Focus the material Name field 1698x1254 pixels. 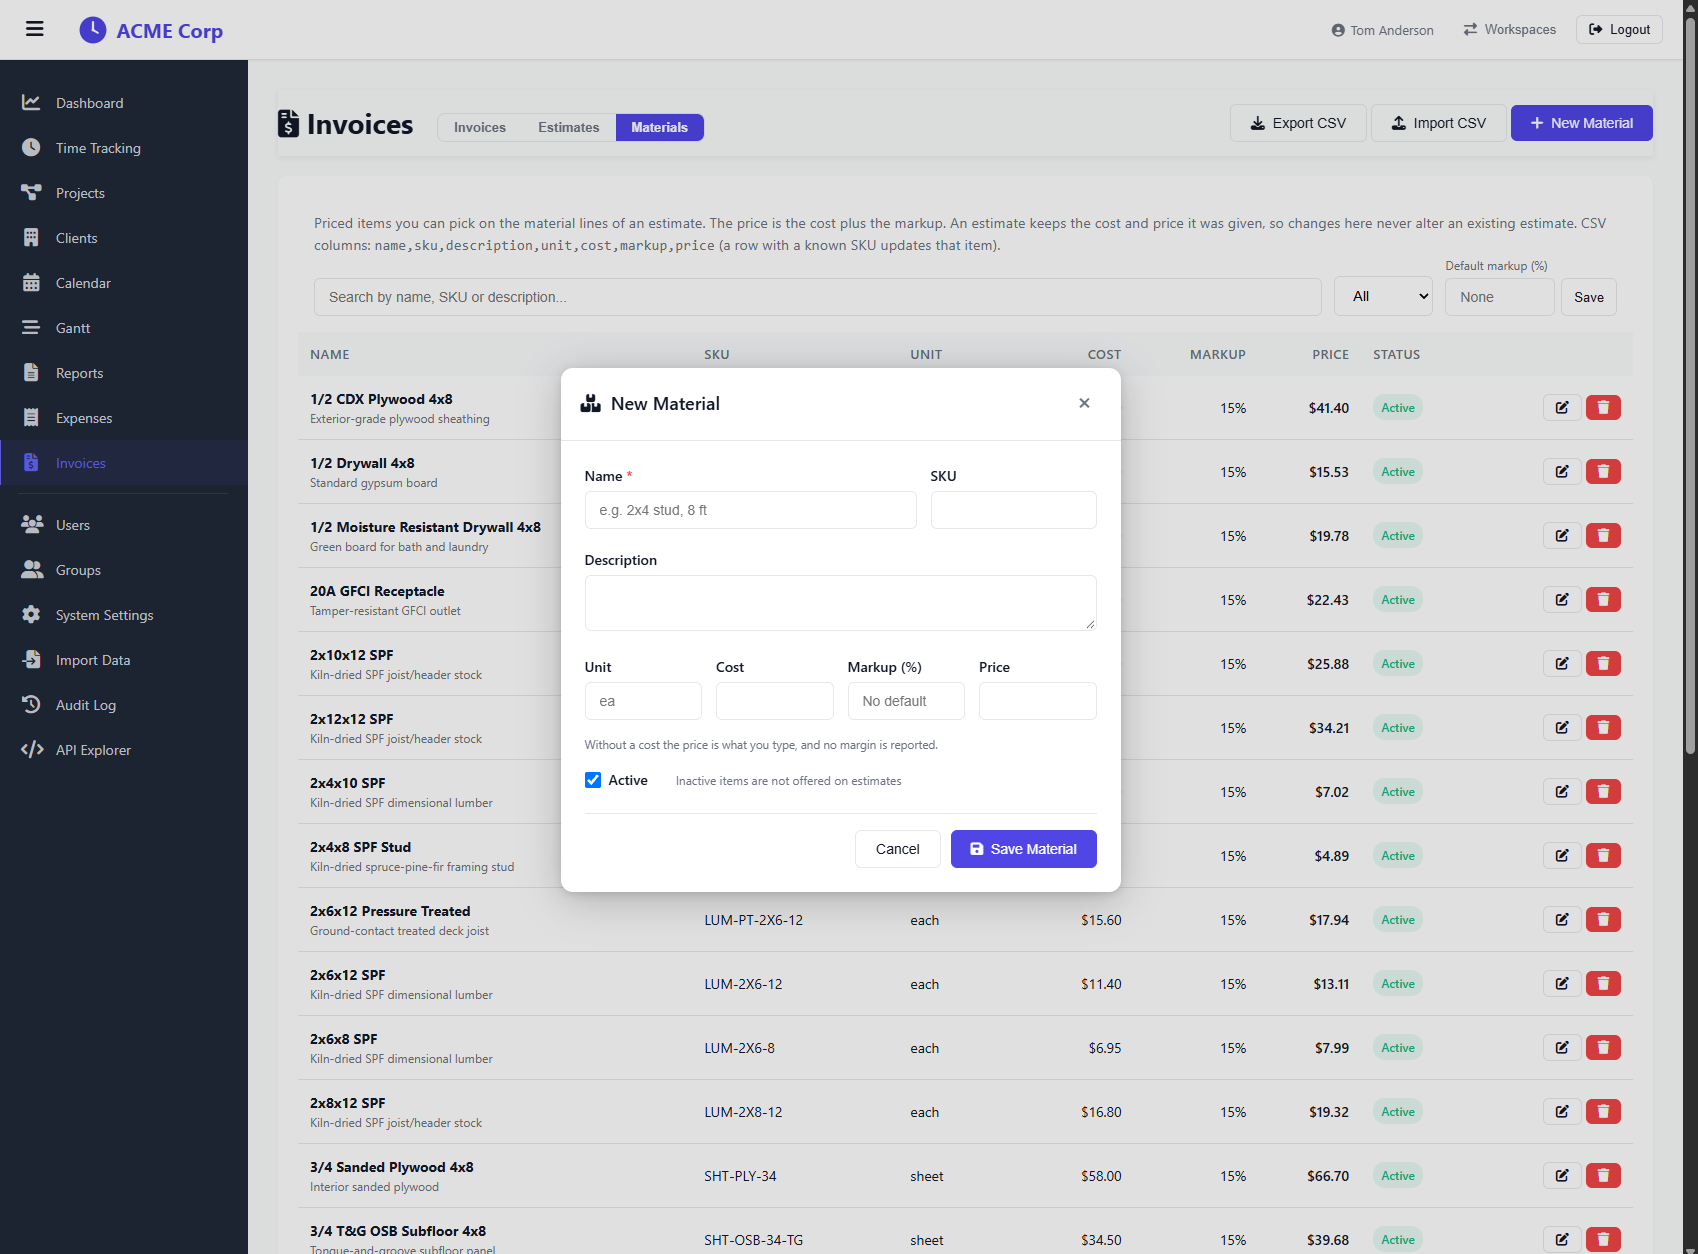[x=750, y=510]
